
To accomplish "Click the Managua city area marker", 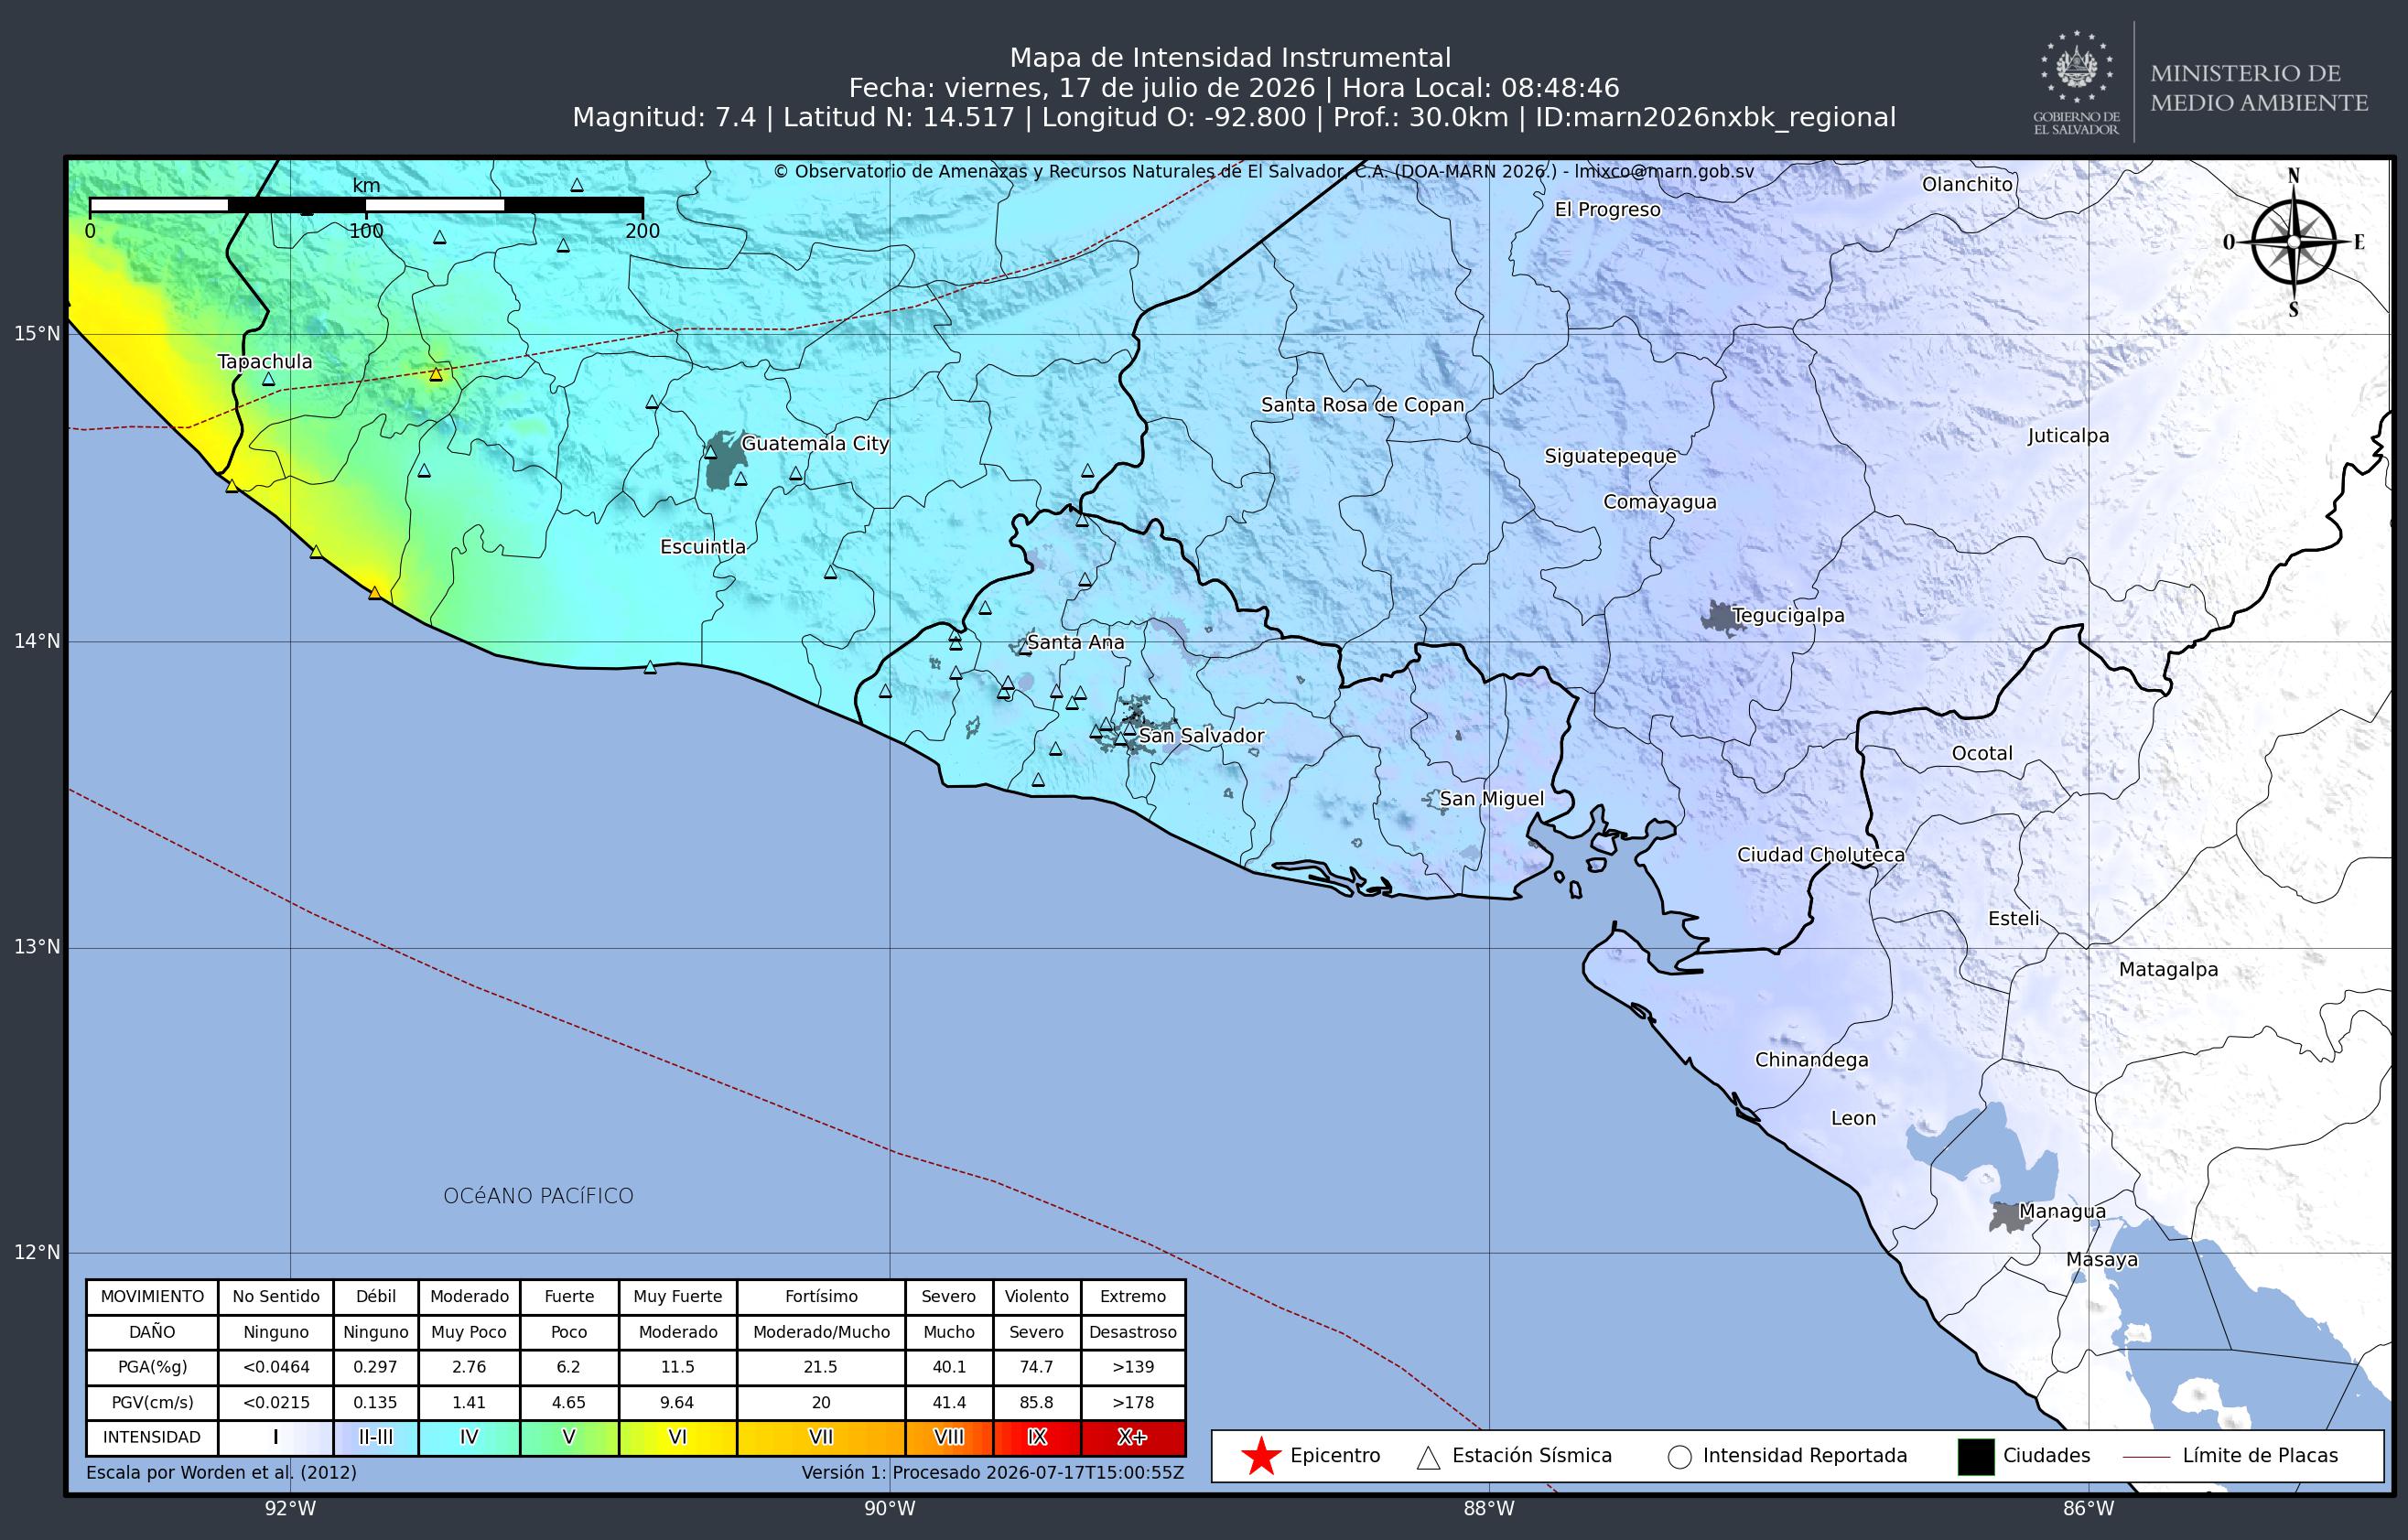I will pos(2007,1217).
